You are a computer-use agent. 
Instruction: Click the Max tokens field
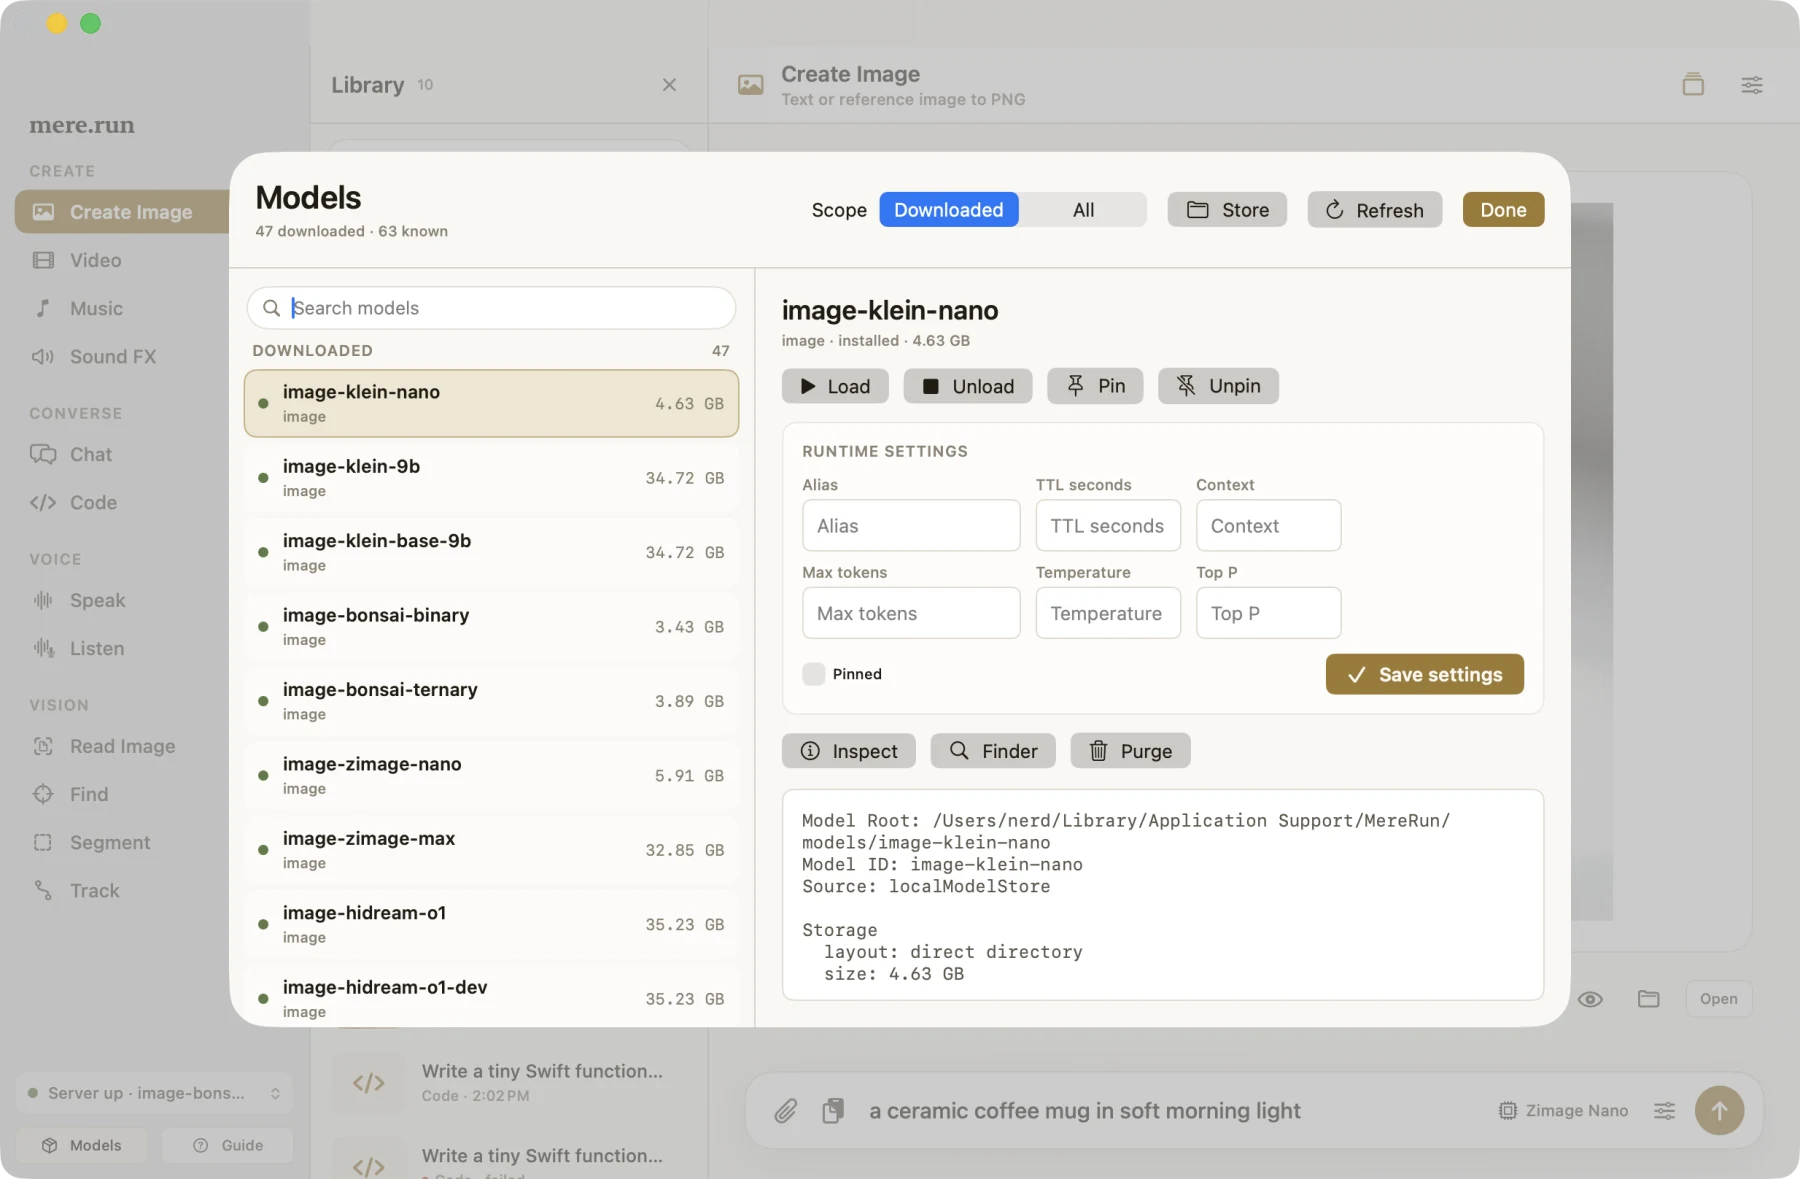pos(911,613)
